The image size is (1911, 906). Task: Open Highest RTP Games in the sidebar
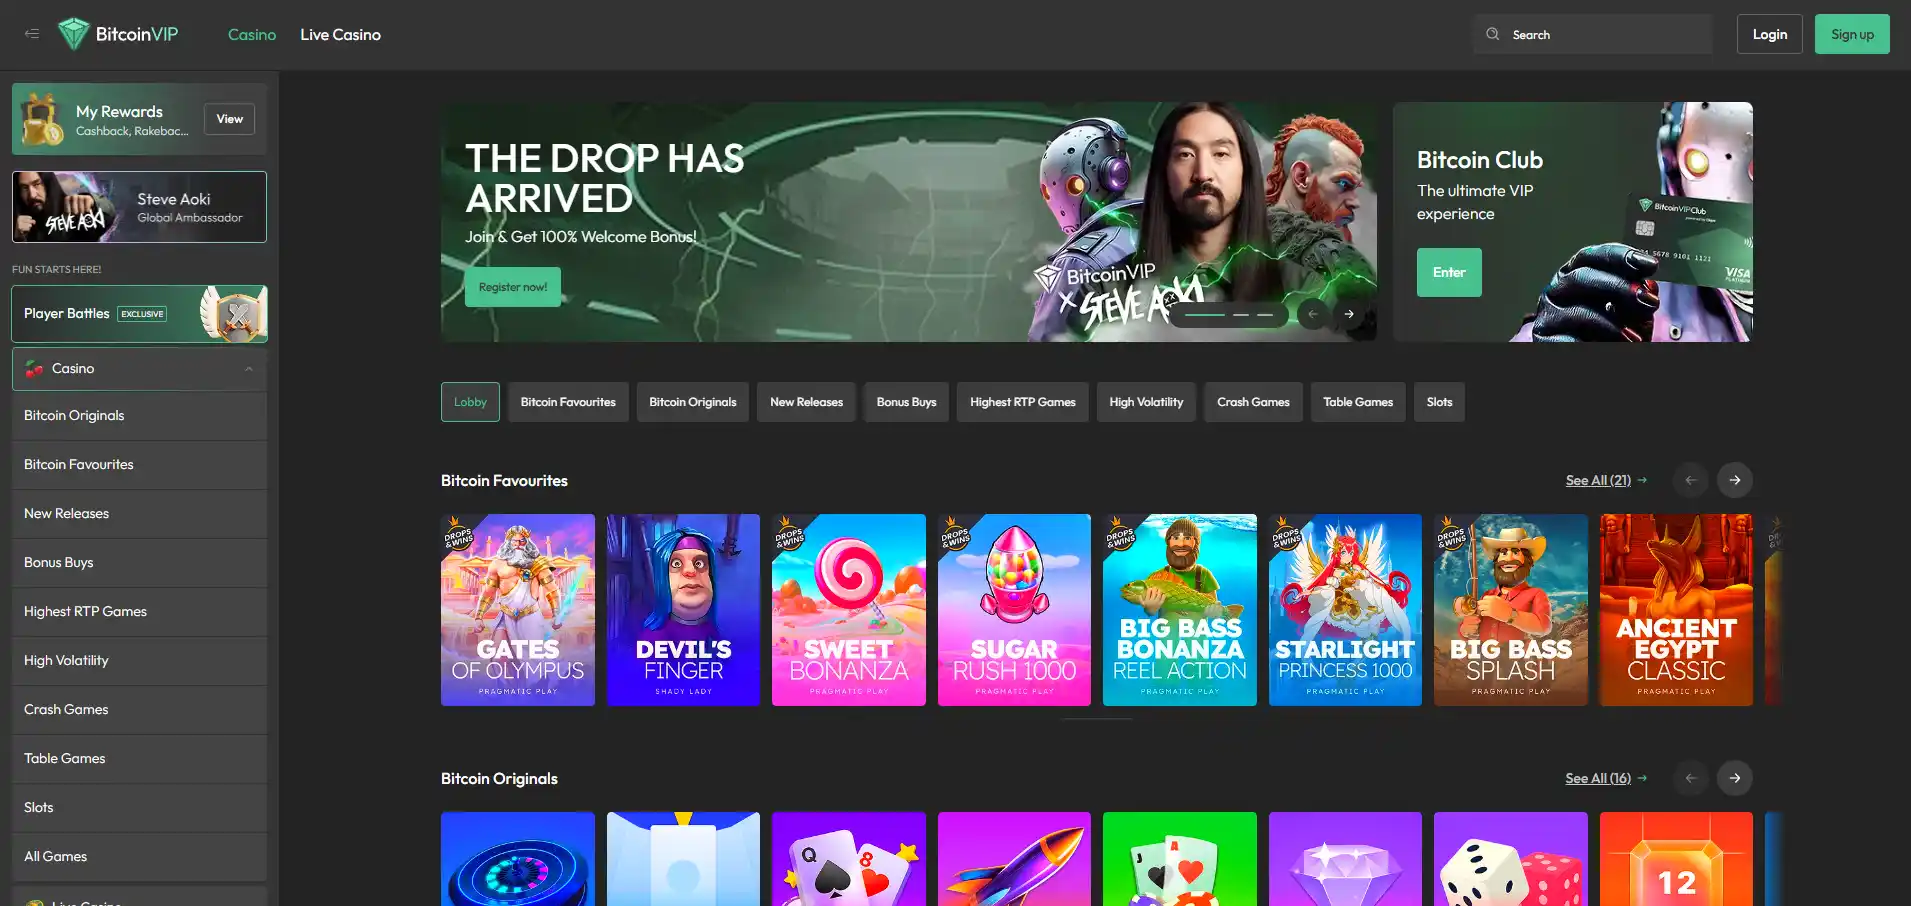pyautogui.click(x=139, y=612)
